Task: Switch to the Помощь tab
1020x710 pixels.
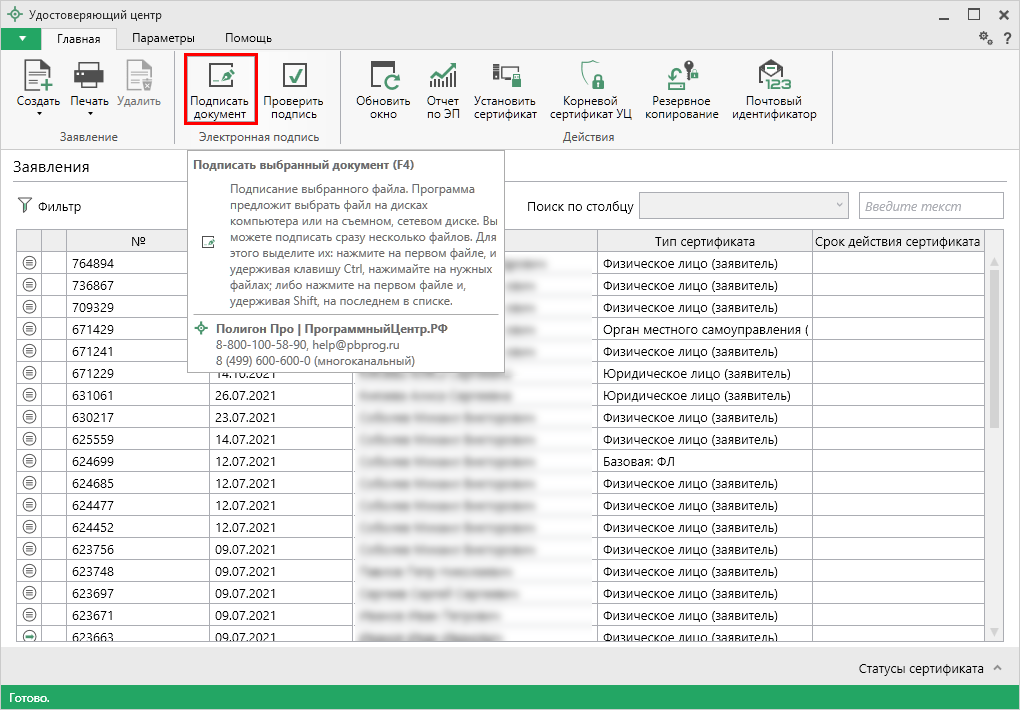Action: pos(248,38)
